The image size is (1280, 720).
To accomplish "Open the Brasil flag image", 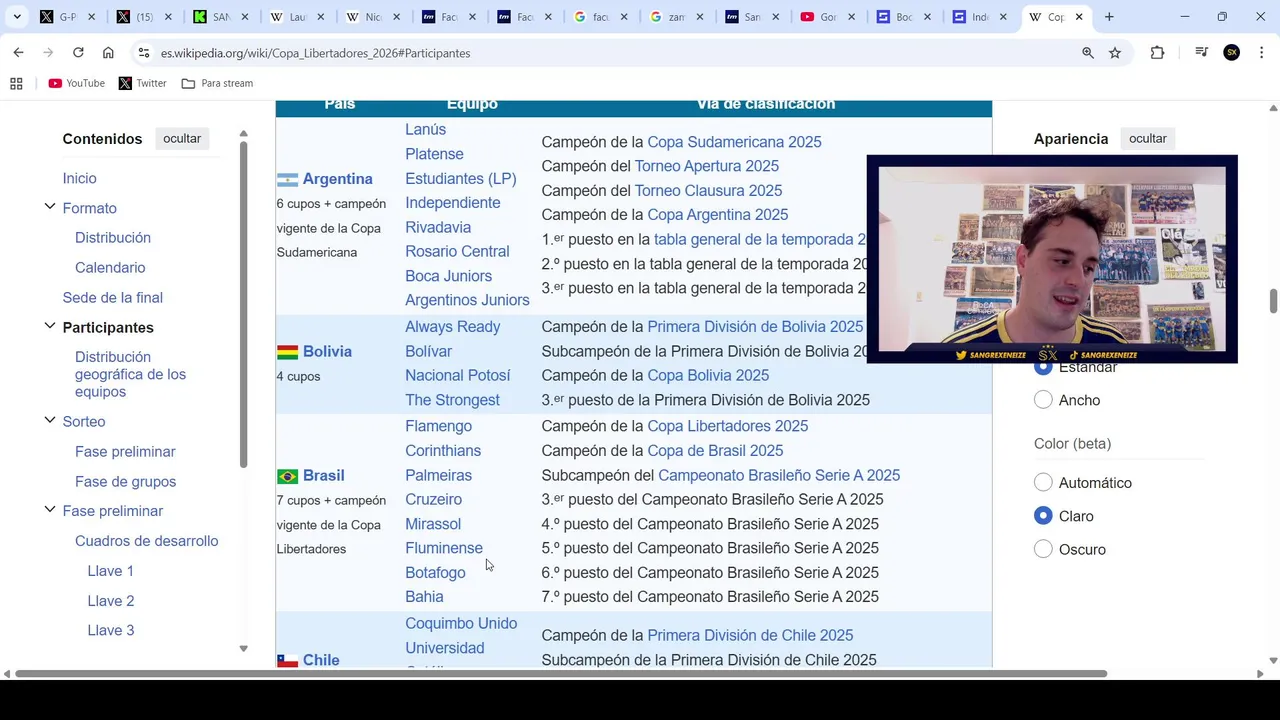I will tap(287, 476).
